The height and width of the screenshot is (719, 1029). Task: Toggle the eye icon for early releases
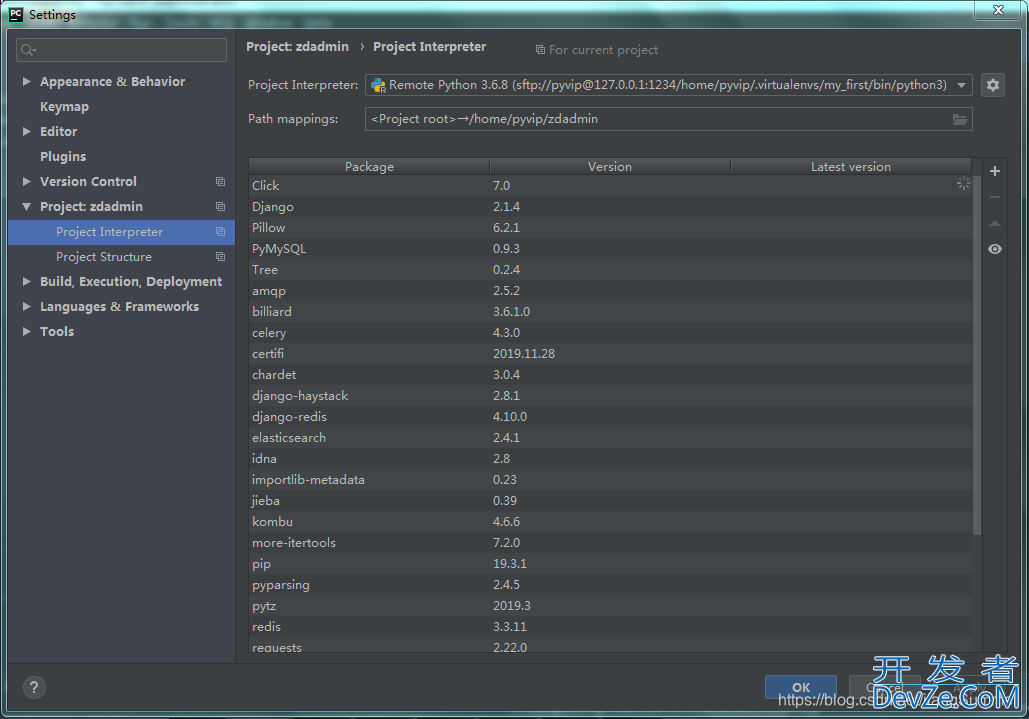point(995,249)
